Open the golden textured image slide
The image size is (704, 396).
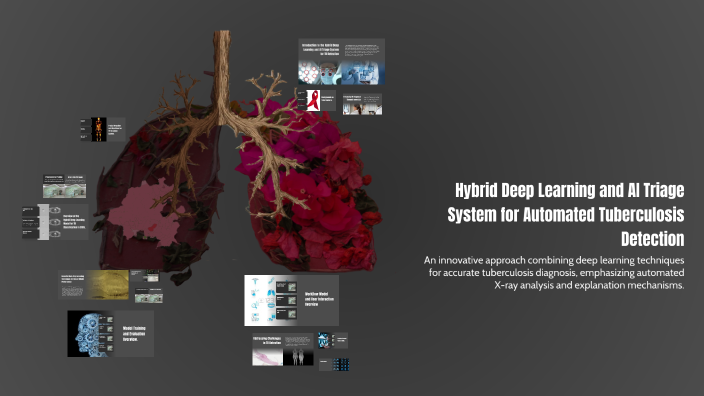93,285
